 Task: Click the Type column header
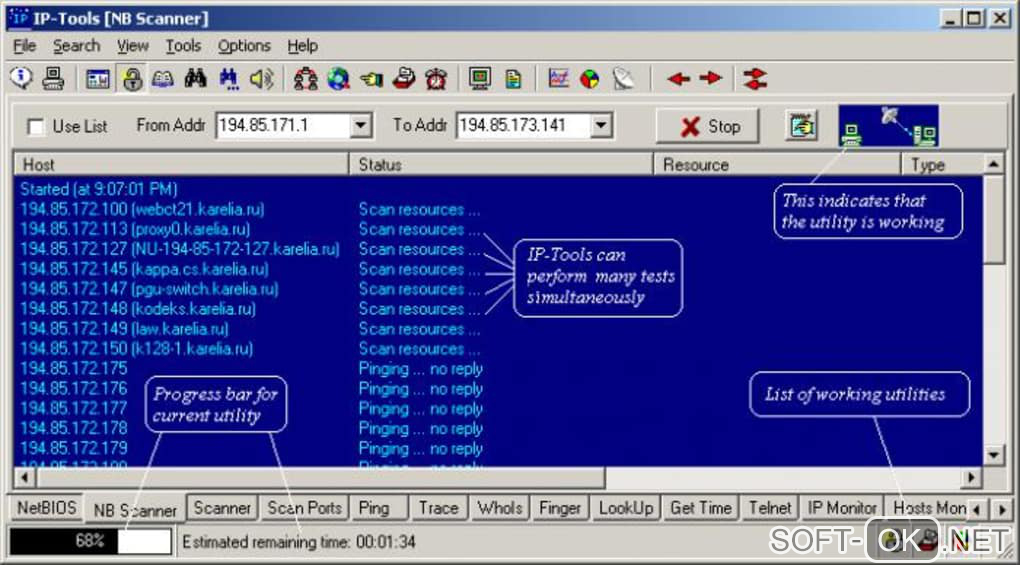coord(942,164)
